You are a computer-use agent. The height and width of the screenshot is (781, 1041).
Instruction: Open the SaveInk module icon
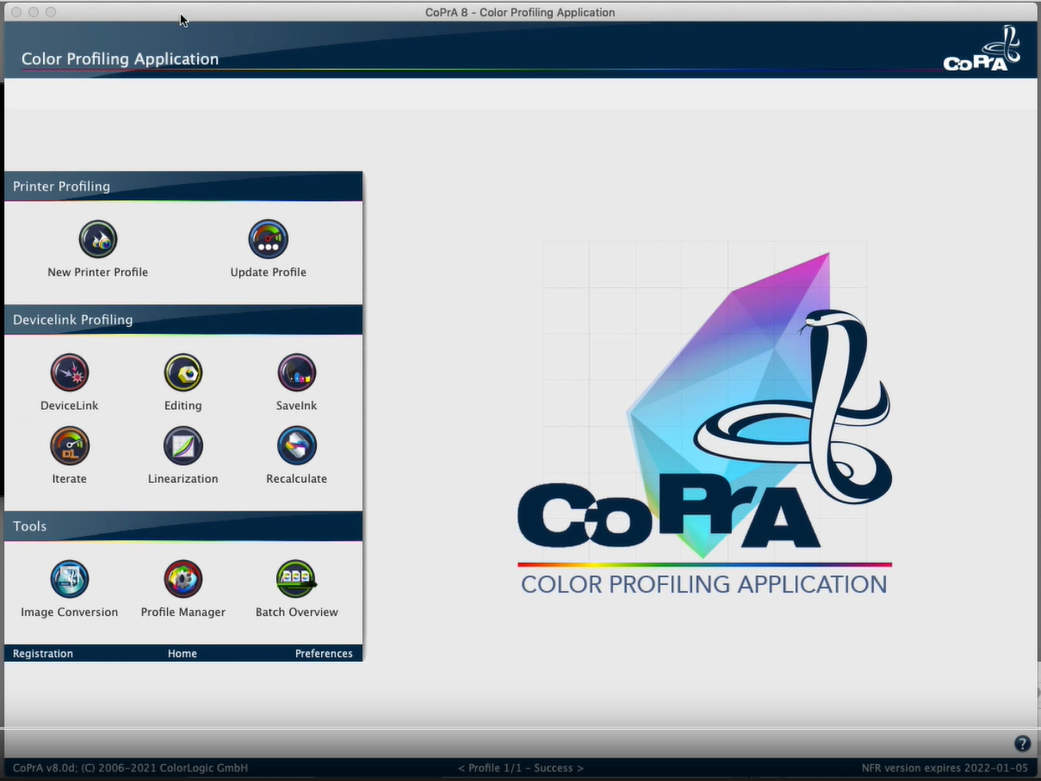(297, 373)
